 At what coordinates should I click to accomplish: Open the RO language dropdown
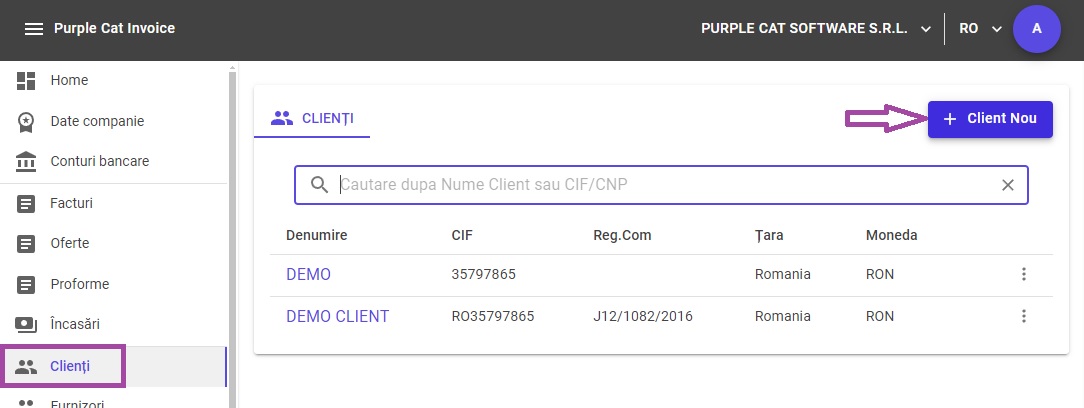[x=980, y=28]
